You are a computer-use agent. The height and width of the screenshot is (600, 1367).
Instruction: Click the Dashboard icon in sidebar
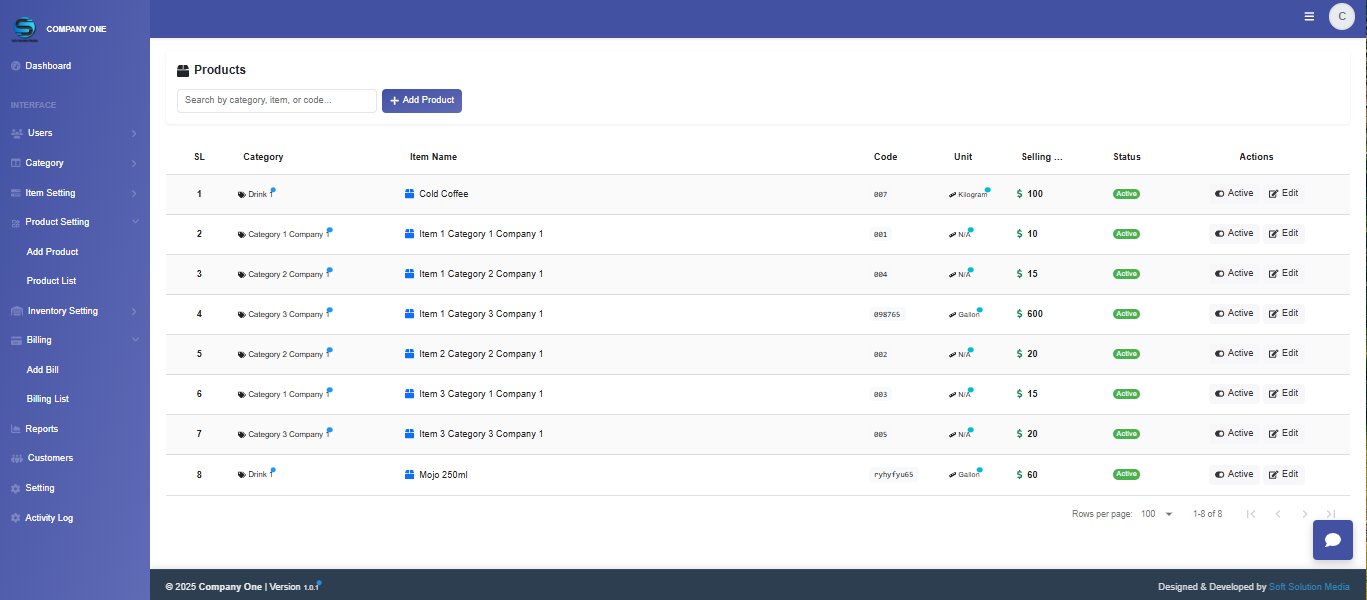coord(15,66)
